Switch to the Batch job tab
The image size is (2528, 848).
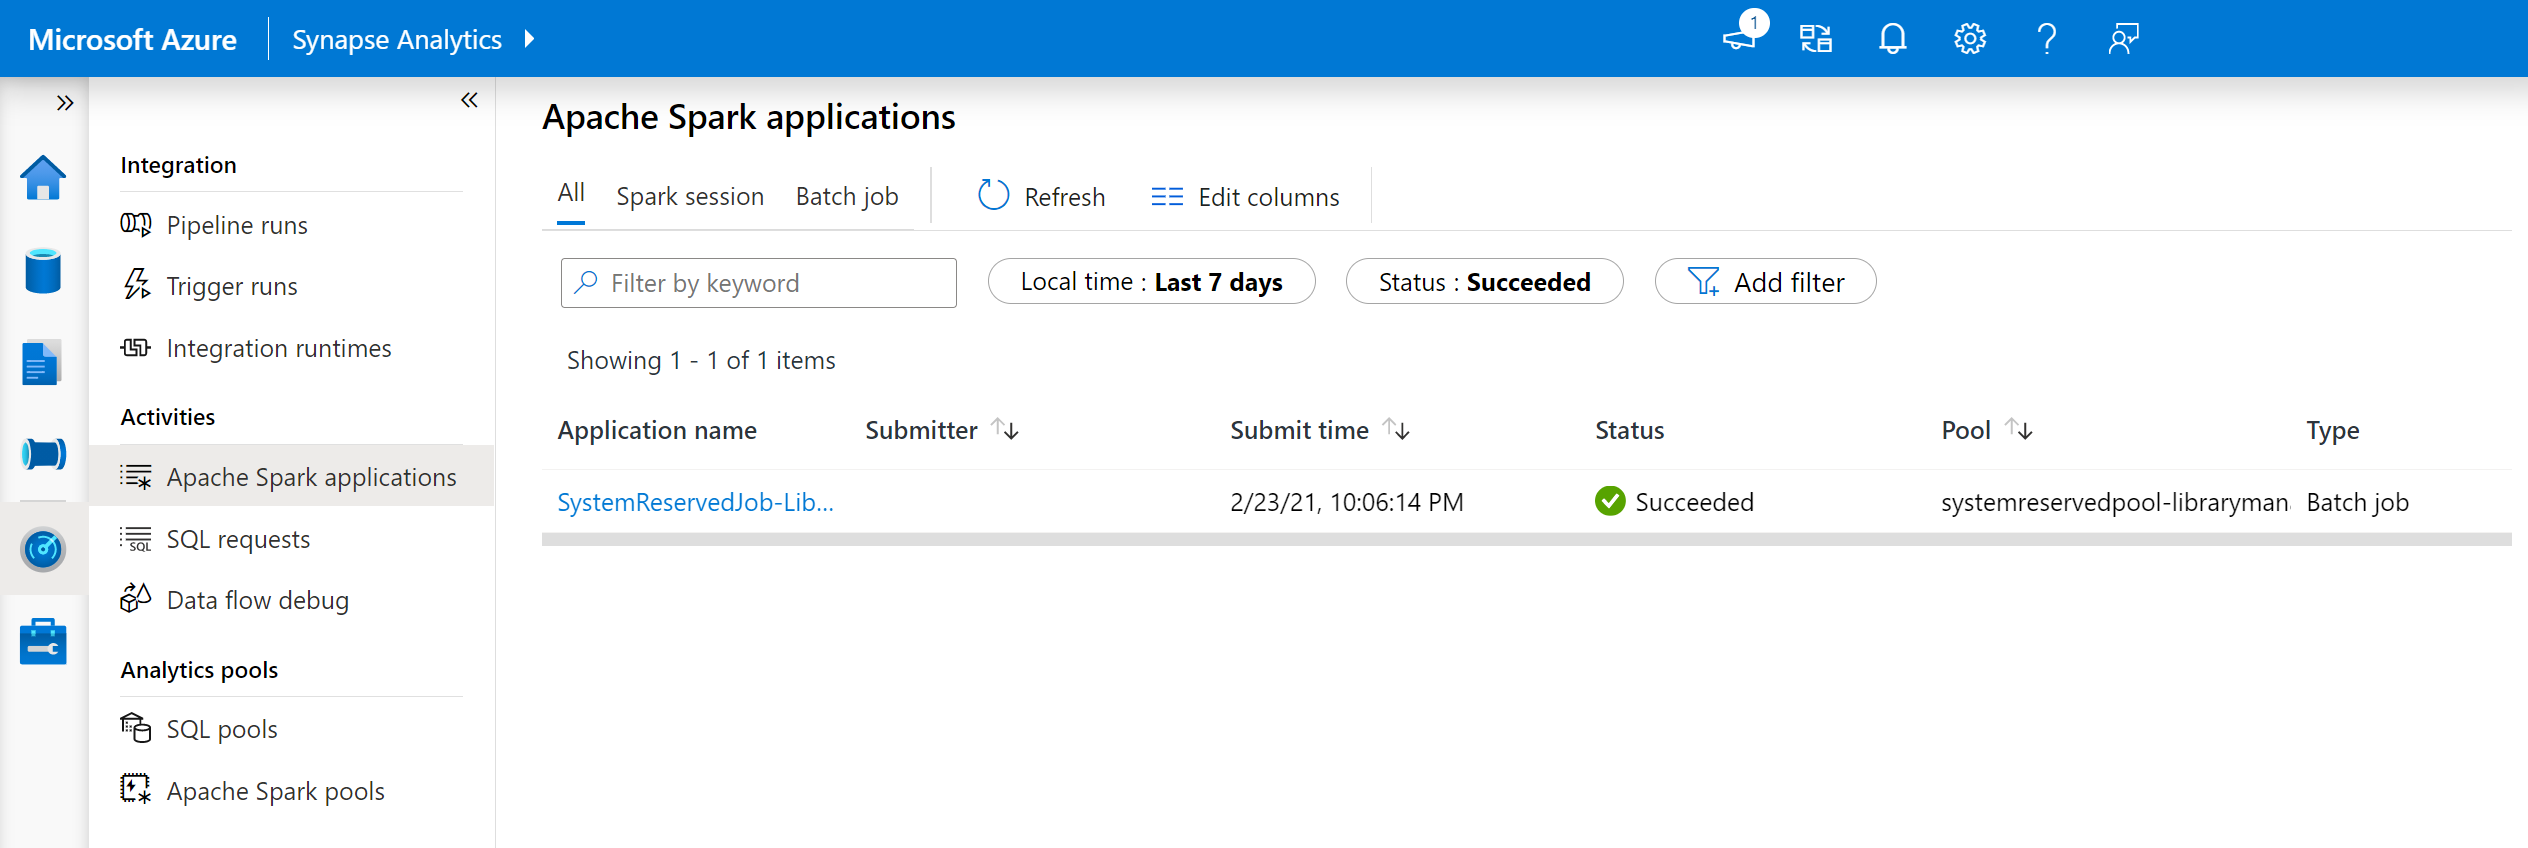[x=847, y=197]
